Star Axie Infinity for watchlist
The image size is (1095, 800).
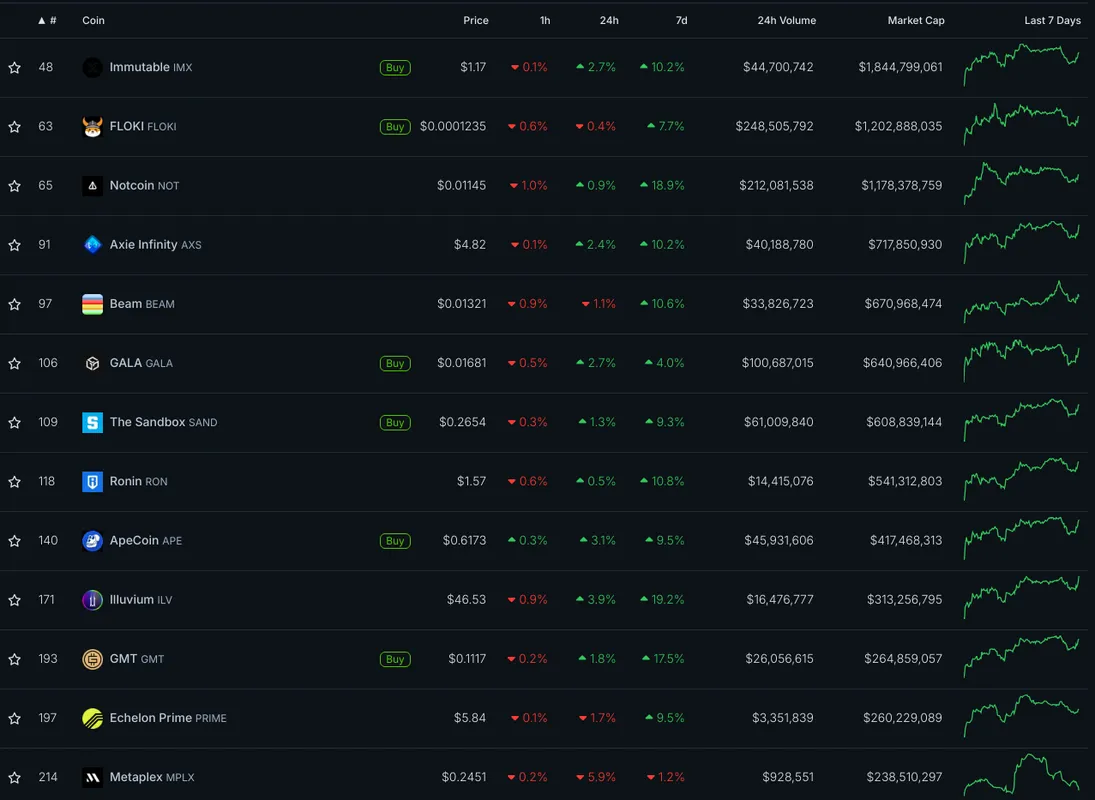(x=15, y=245)
